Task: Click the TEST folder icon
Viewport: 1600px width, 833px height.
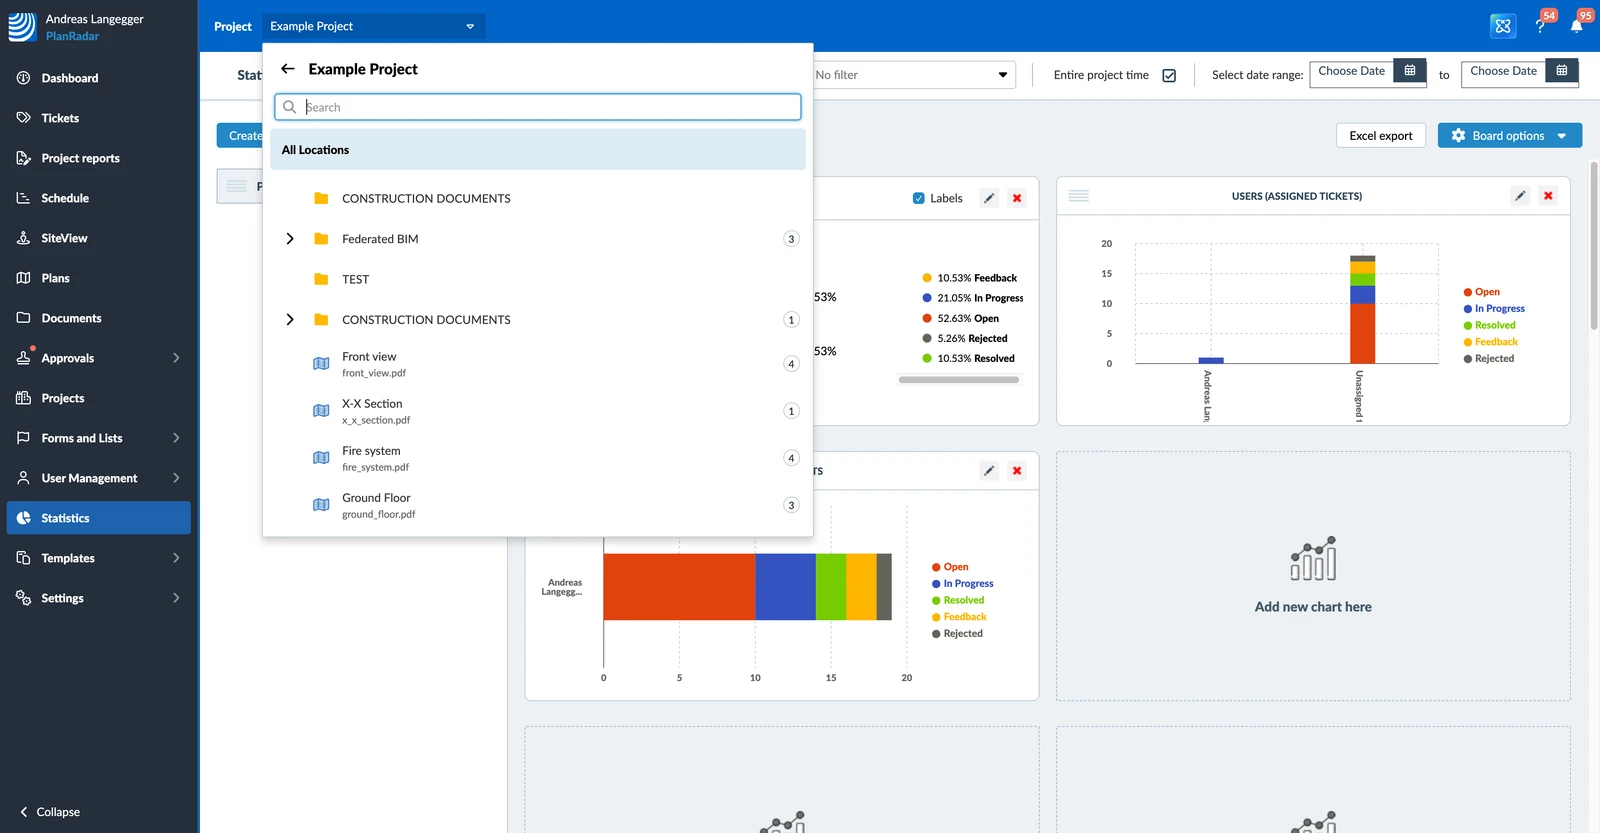Action: point(321,279)
